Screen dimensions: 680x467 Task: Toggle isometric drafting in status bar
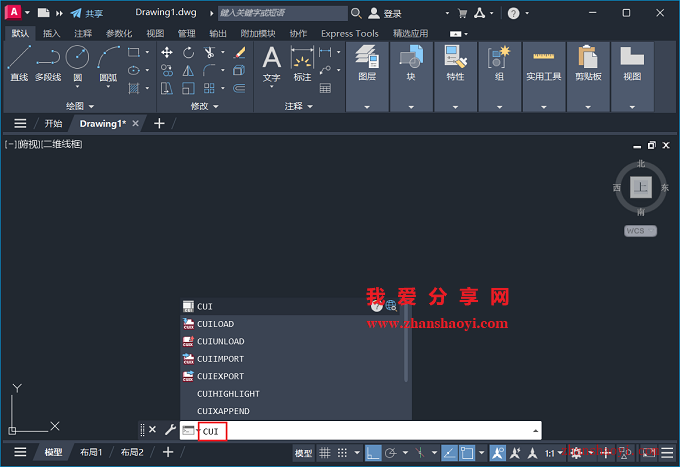[420, 453]
